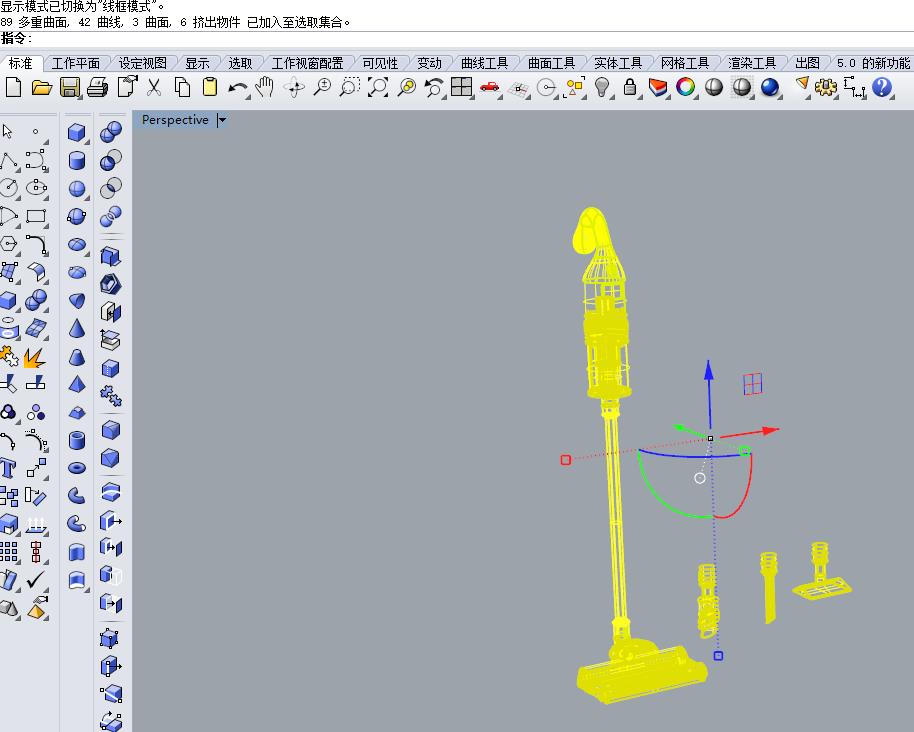Select the 显示 toolbar tab

pyautogui.click(x=197, y=63)
